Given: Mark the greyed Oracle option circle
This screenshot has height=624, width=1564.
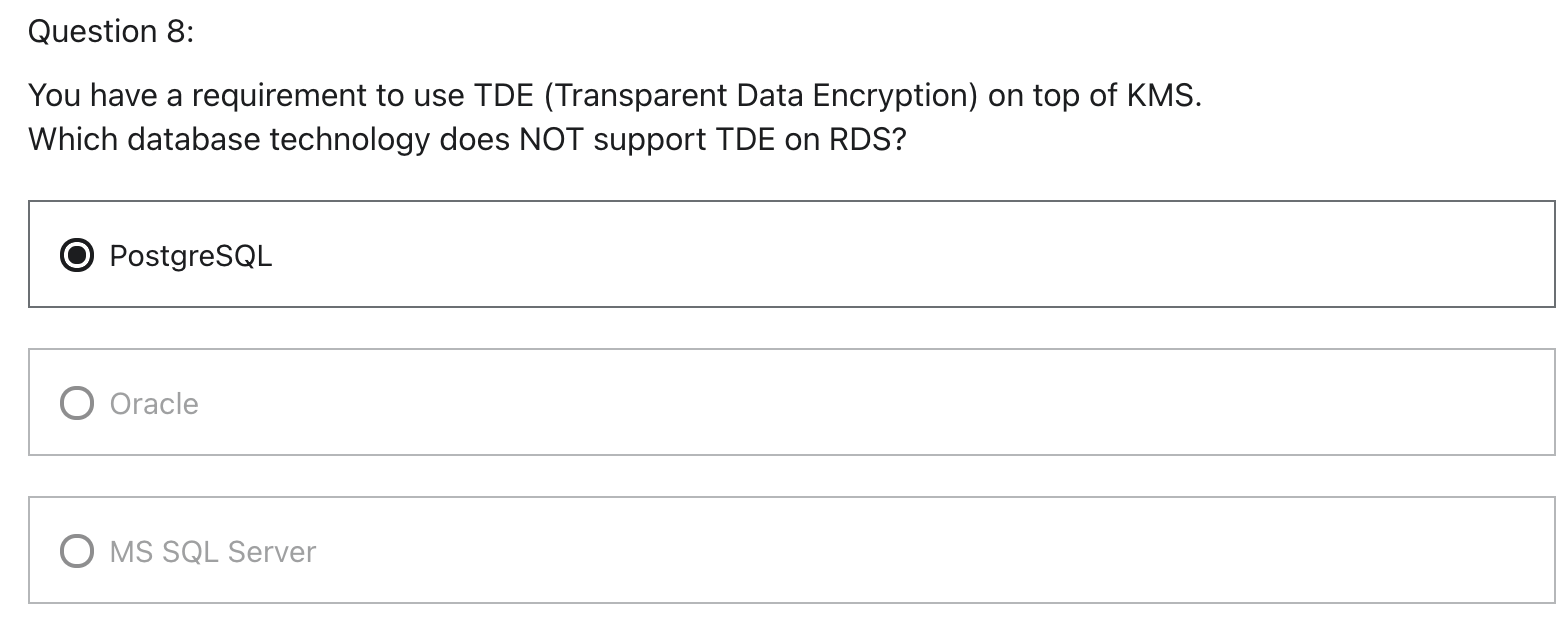Looking at the screenshot, I should [77, 404].
